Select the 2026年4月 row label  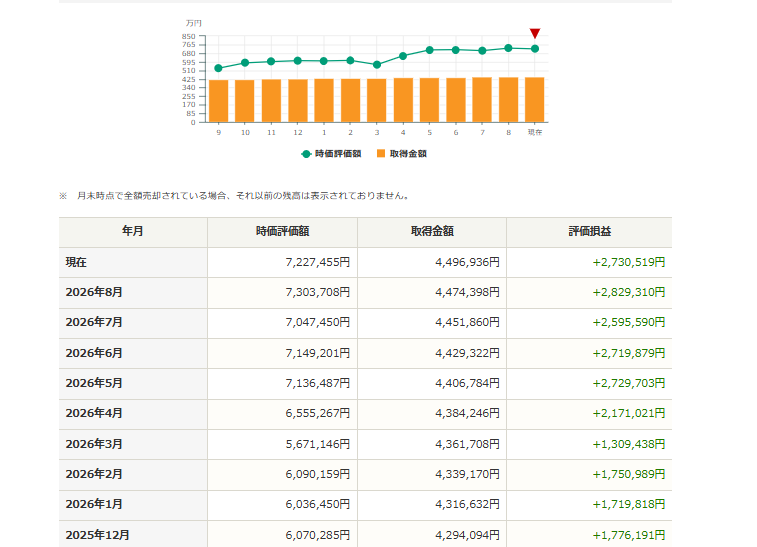tap(94, 413)
